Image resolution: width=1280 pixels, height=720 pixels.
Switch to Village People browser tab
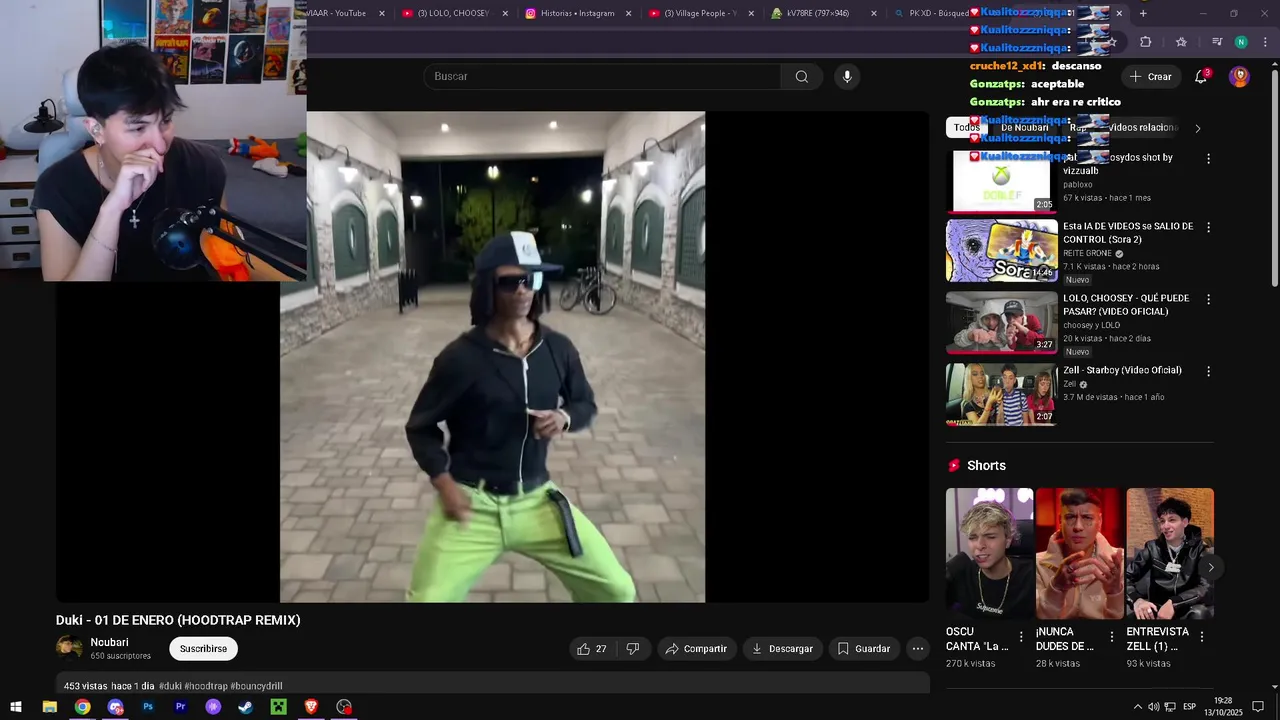tap(700, 13)
